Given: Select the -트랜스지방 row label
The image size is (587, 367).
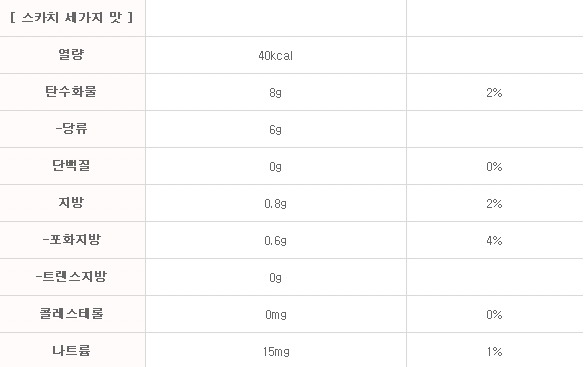Looking at the screenshot, I should pos(71,276).
